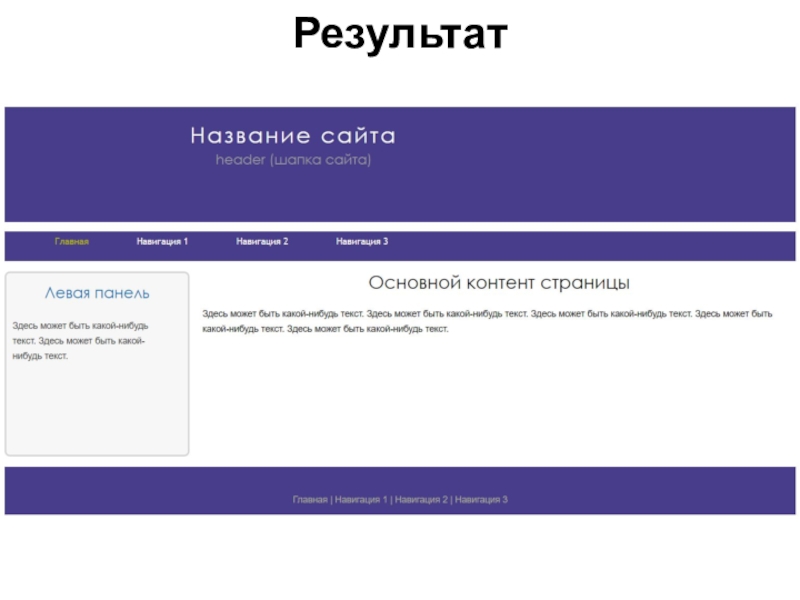Go to Навигация 2 in top navigation bar
Screen dimensions: 800x600
click(262, 242)
